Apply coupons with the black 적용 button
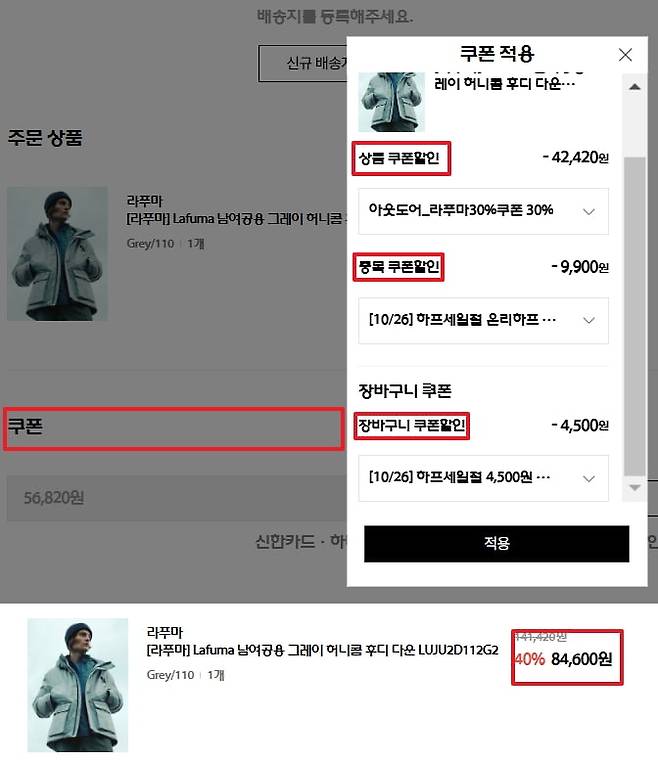The height and width of the screenshot is (765, 658). [x=497, y=544]
